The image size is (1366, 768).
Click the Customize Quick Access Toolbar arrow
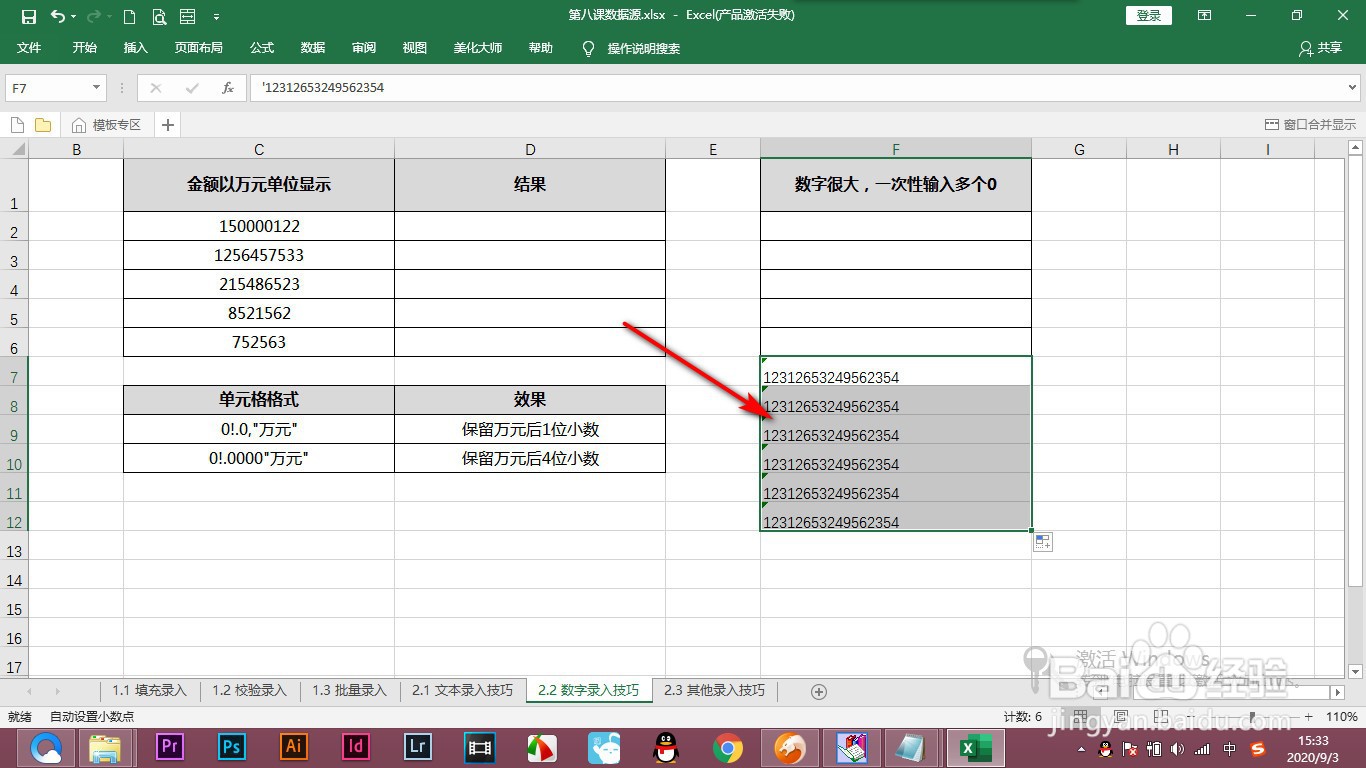point(216,17)
